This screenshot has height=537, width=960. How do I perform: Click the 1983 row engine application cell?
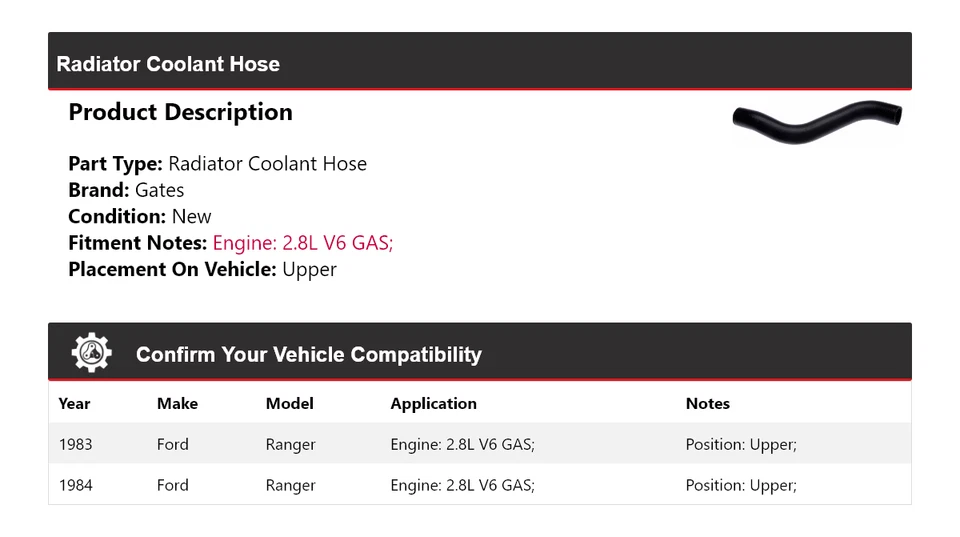coord(462,444)
